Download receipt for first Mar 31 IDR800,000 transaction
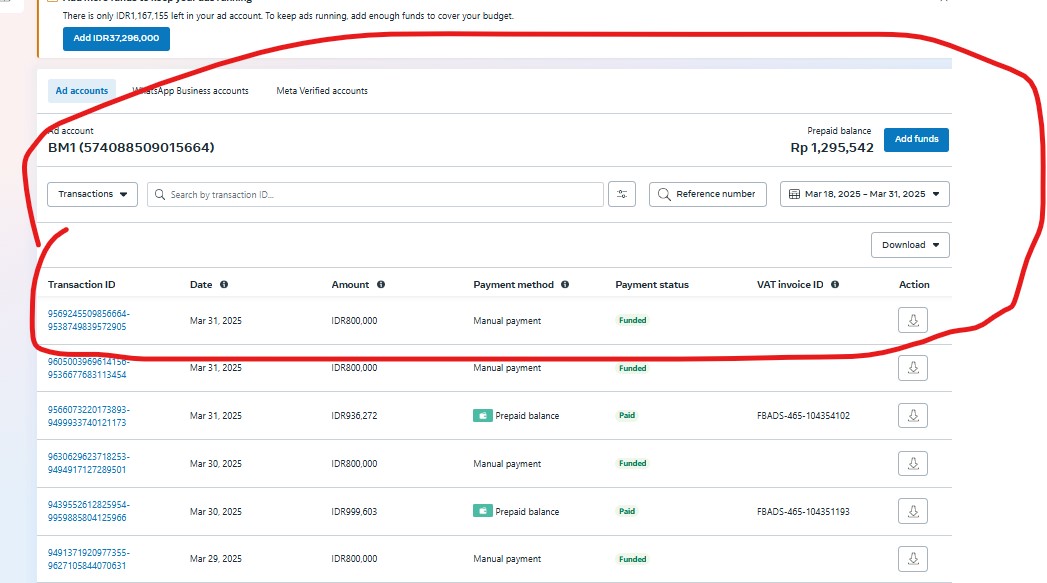The height and width of the screenshot is (583, 1047). coord(912,321)
